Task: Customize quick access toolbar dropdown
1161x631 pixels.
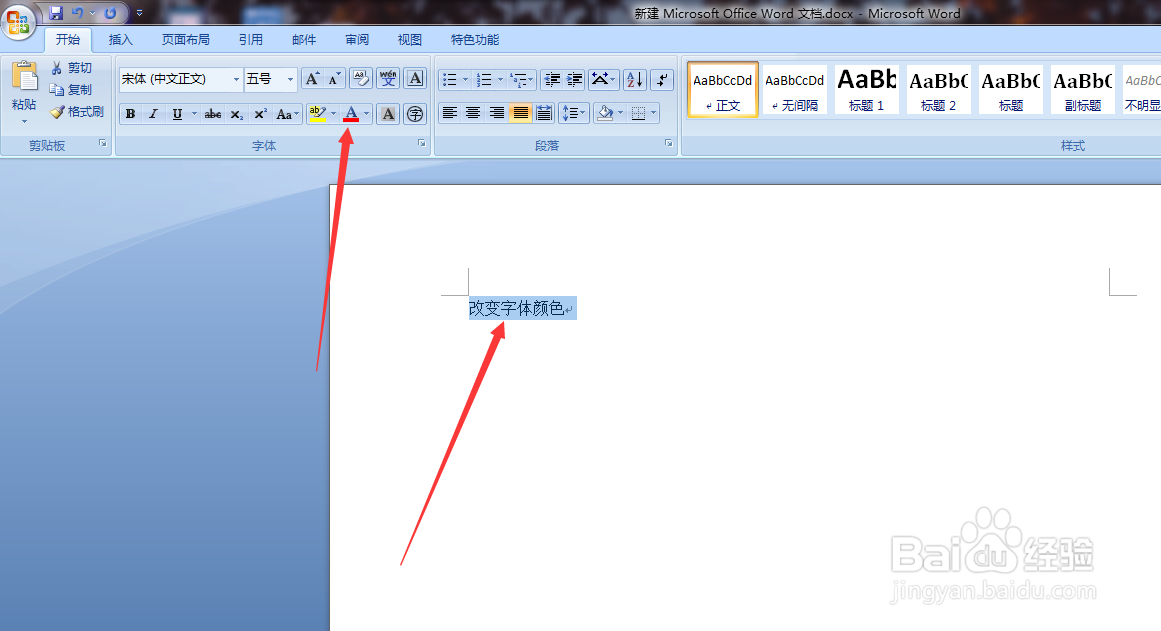Action: (139, 13)
